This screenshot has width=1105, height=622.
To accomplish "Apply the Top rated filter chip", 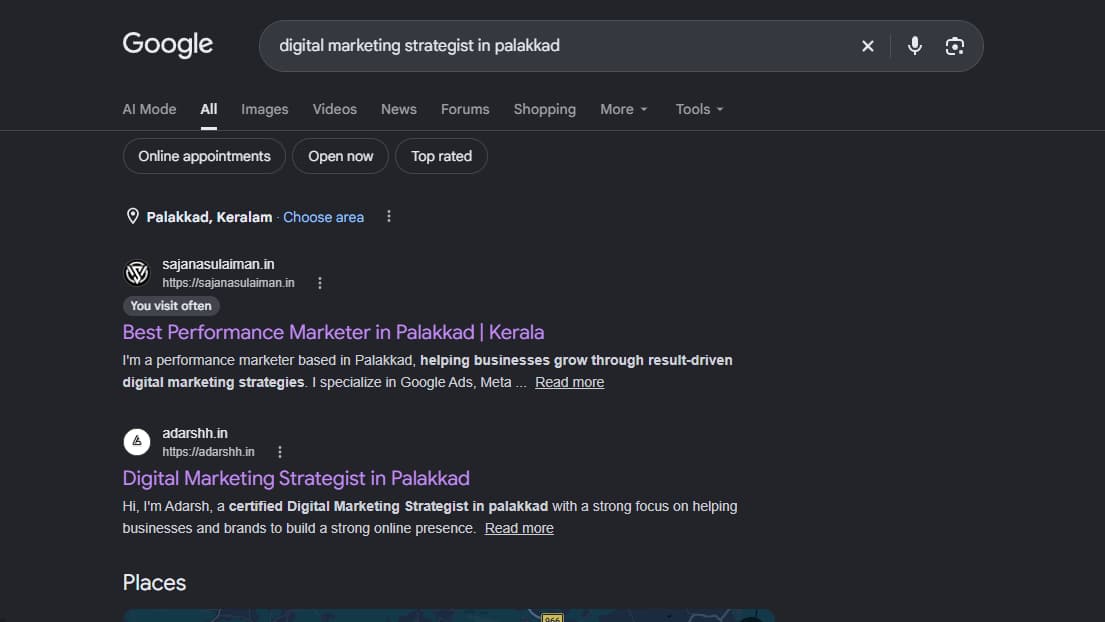I will coord(441,156).
